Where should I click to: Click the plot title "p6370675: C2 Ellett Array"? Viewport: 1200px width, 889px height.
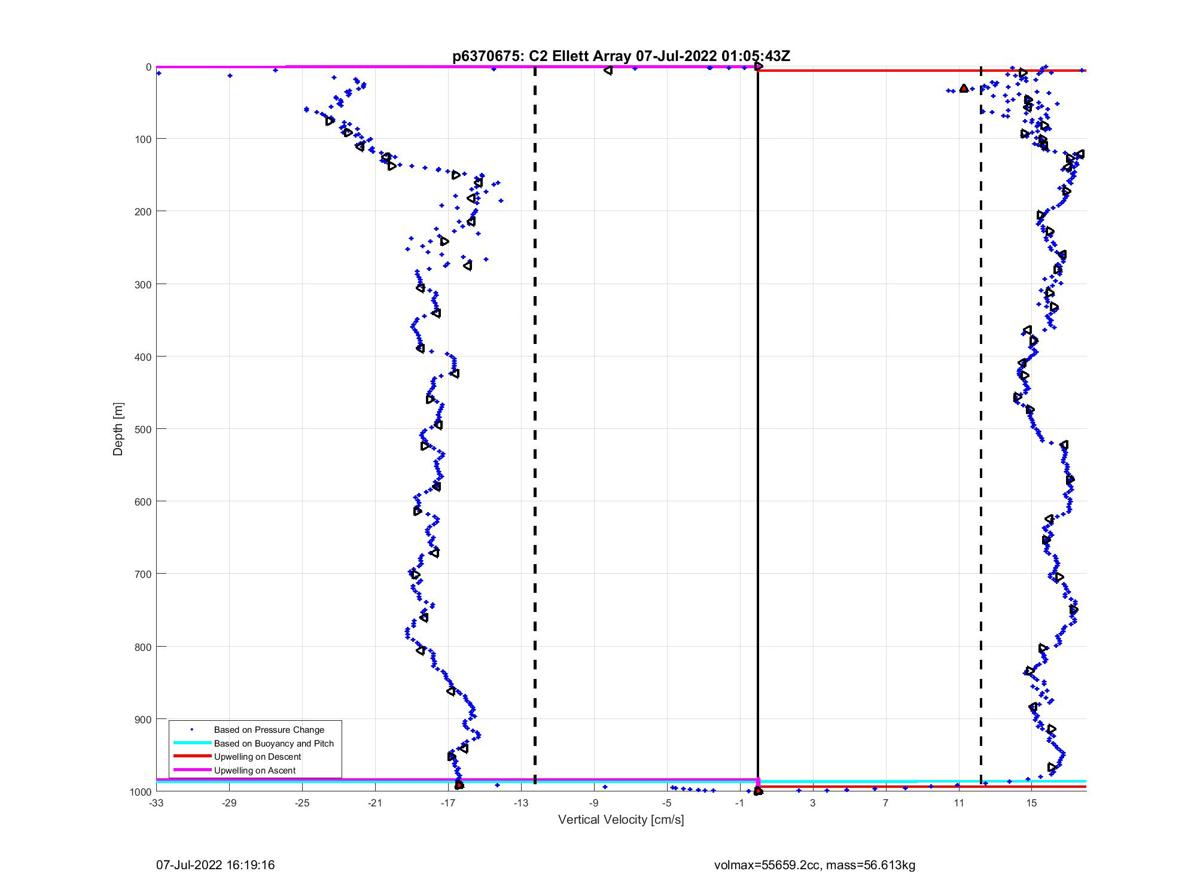click(541, 57)
